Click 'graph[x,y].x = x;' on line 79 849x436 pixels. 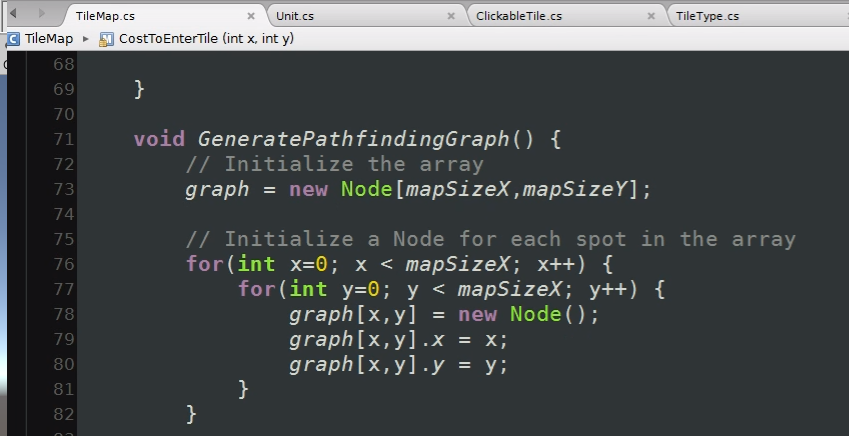(x=398, y=340)
